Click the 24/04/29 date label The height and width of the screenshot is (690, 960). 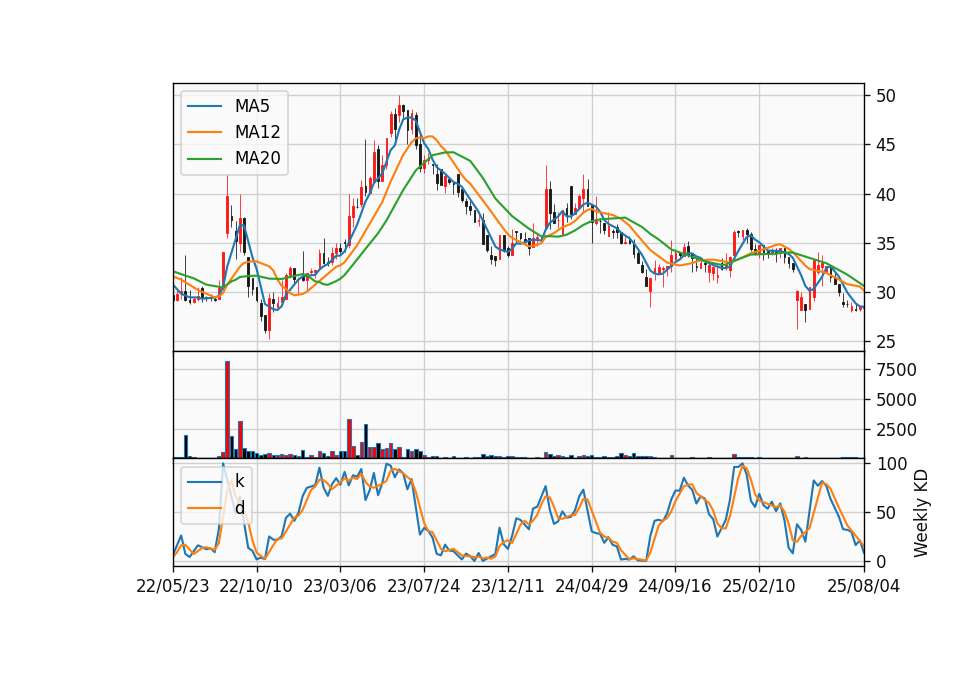(x=591, y=586)
